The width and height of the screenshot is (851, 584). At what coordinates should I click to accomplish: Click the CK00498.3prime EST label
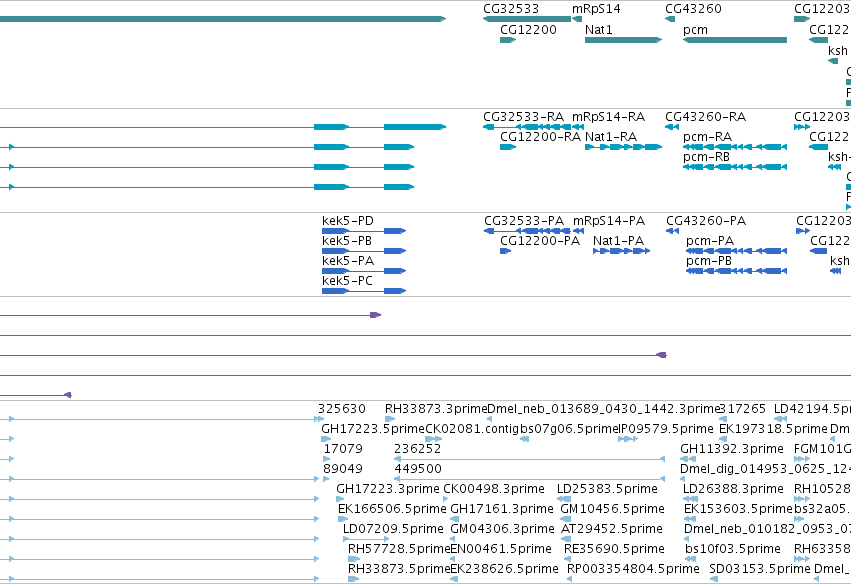494,489
